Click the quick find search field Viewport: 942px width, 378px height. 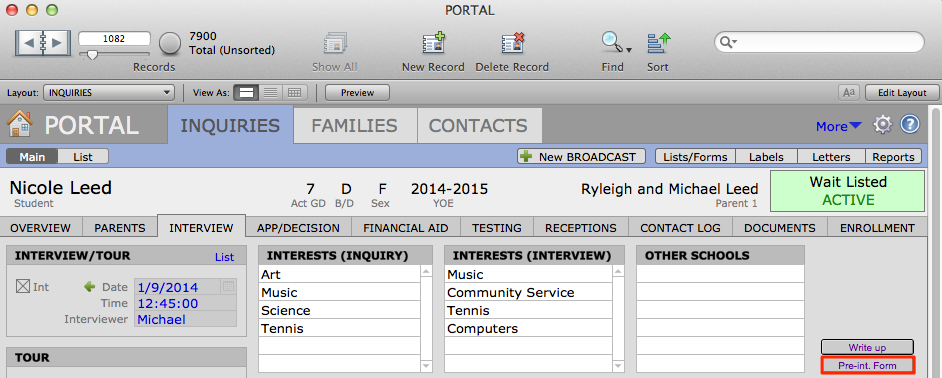pos(819,42)
